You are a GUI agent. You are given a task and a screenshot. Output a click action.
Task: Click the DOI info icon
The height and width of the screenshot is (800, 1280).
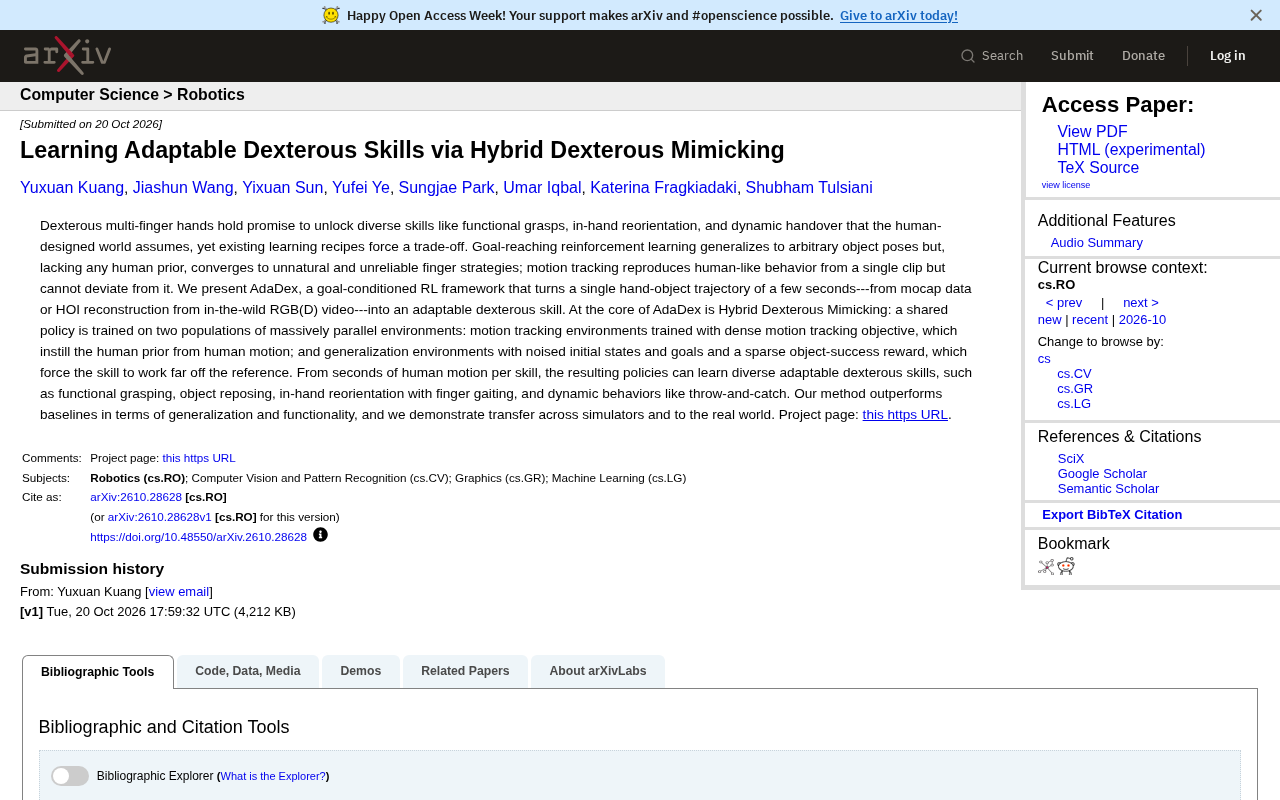320,535
